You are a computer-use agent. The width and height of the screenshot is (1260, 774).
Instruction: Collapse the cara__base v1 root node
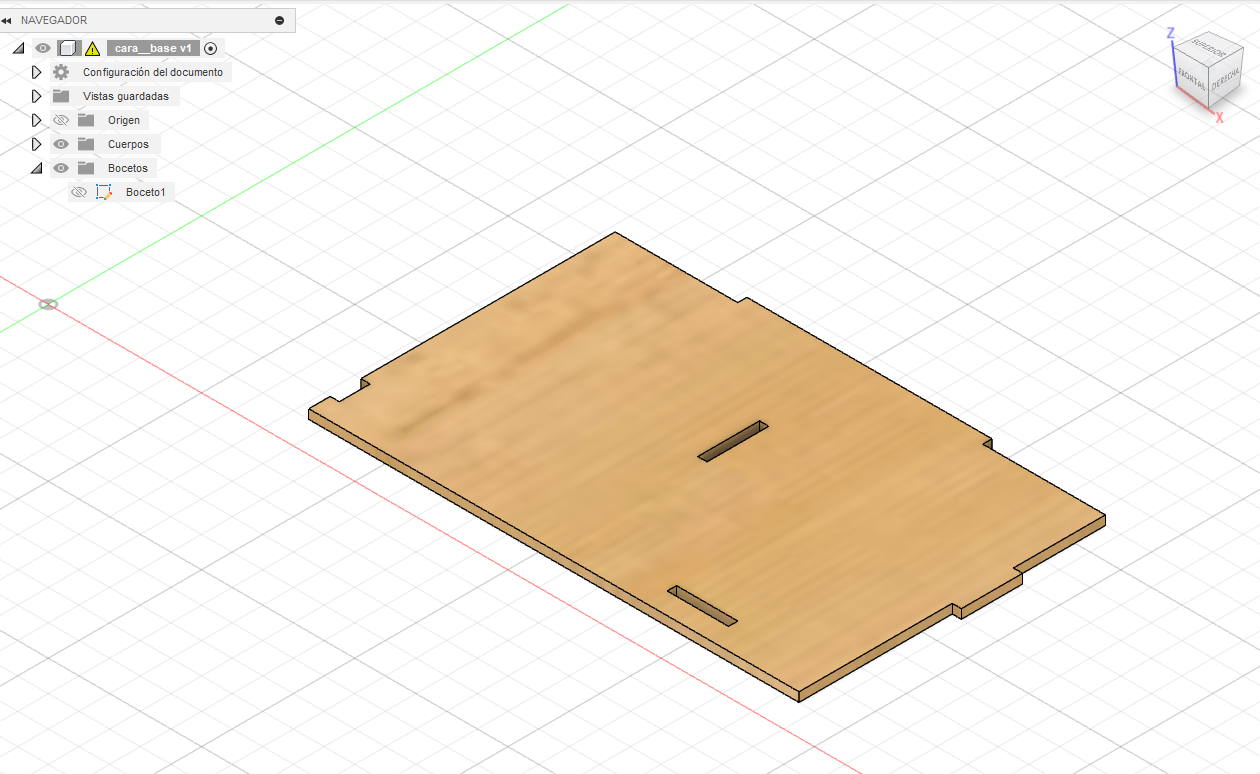coord(18,48)
